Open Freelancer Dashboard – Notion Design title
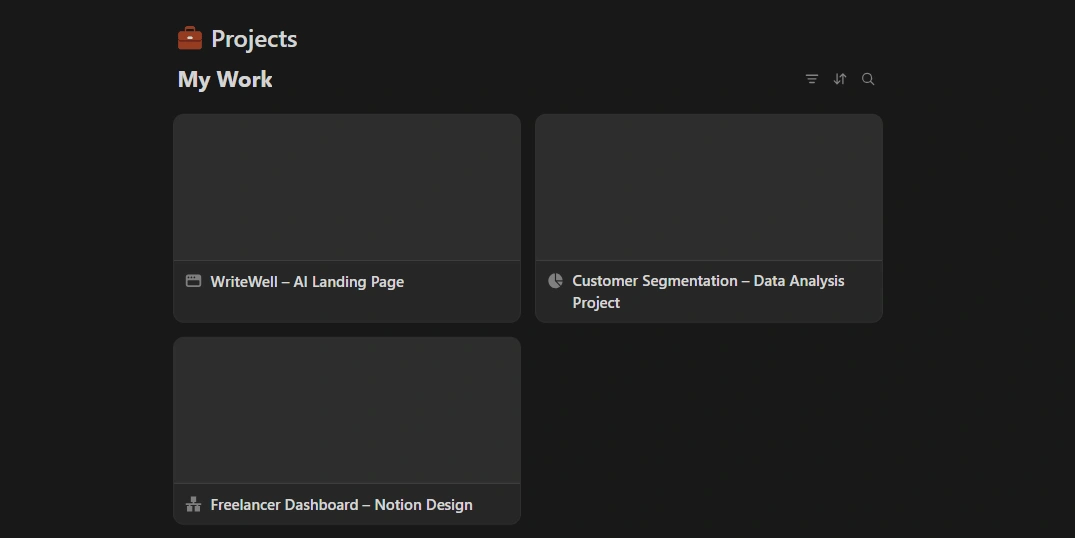The image size is (1075, 538). pyautogui.click(x=341, y=505)
